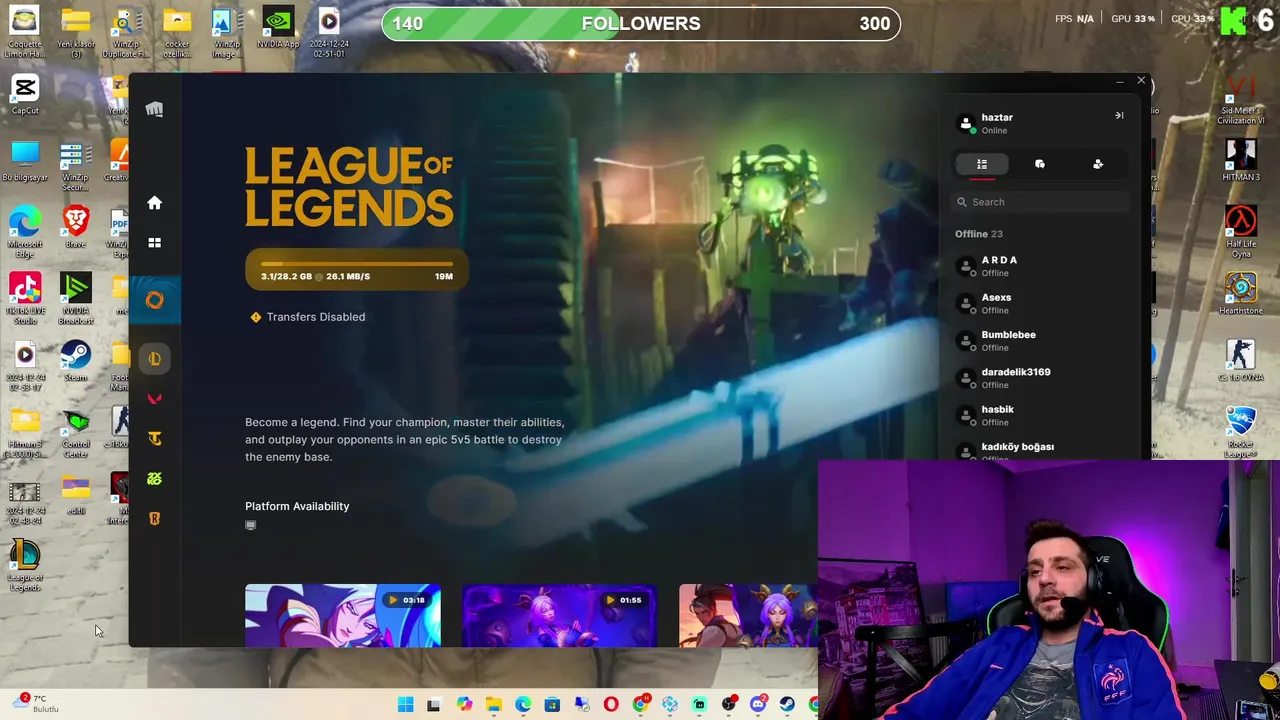
Task: Select Steam desktop shortcut
Action: [76, 362]
